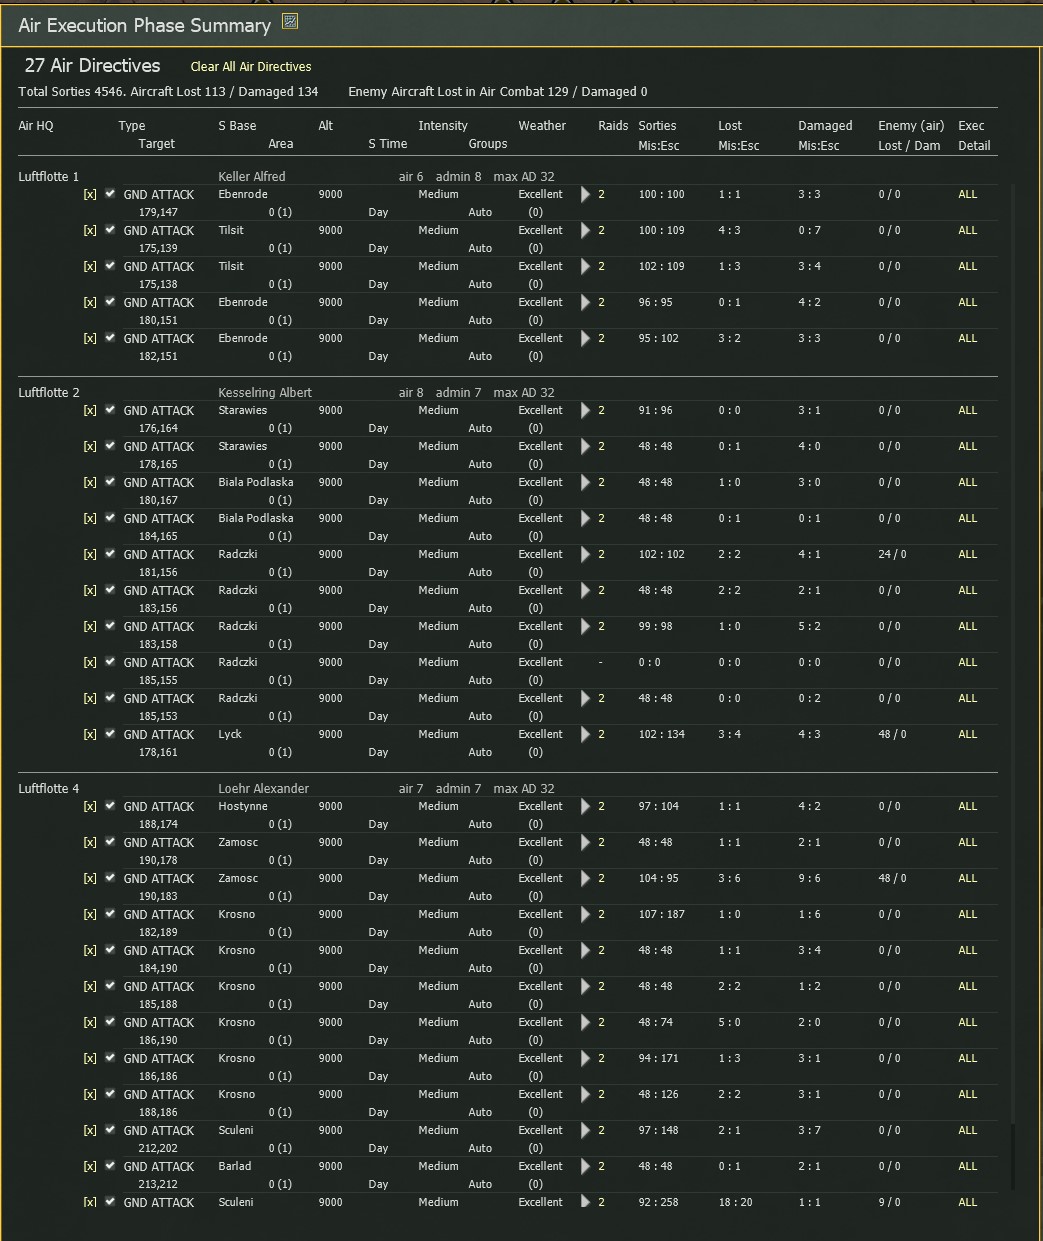The height and width of the screenshot is (1241, 1043).
Task: Click [x] on the Krosno 182,189 directive
Action: click(x=90, y=914)
